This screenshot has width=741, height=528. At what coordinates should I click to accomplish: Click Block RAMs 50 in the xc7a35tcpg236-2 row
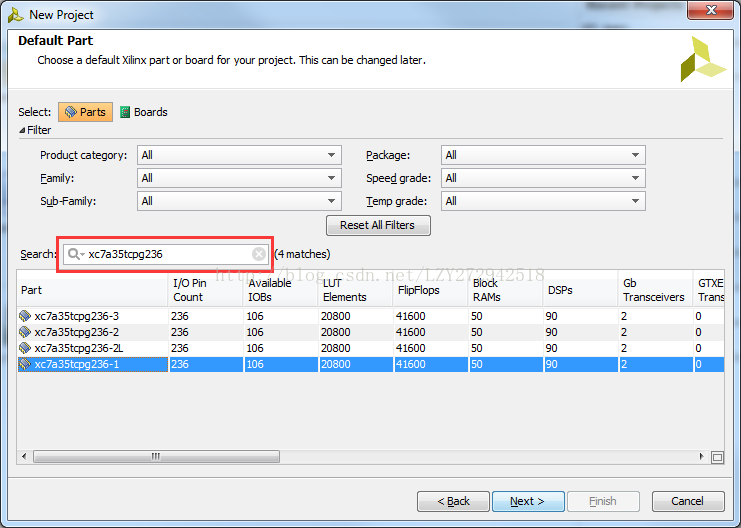tap(476, 332)
